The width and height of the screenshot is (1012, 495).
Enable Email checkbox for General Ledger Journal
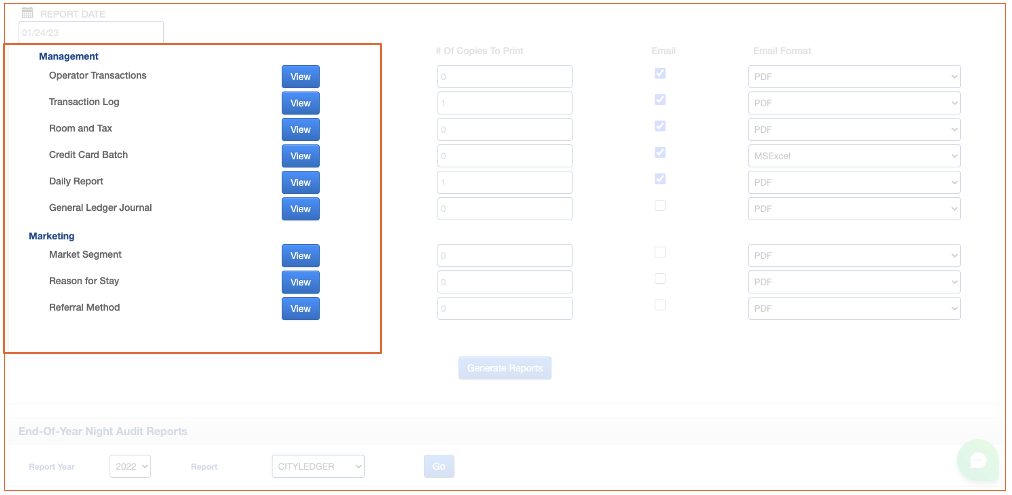click(x=660, y=205)
